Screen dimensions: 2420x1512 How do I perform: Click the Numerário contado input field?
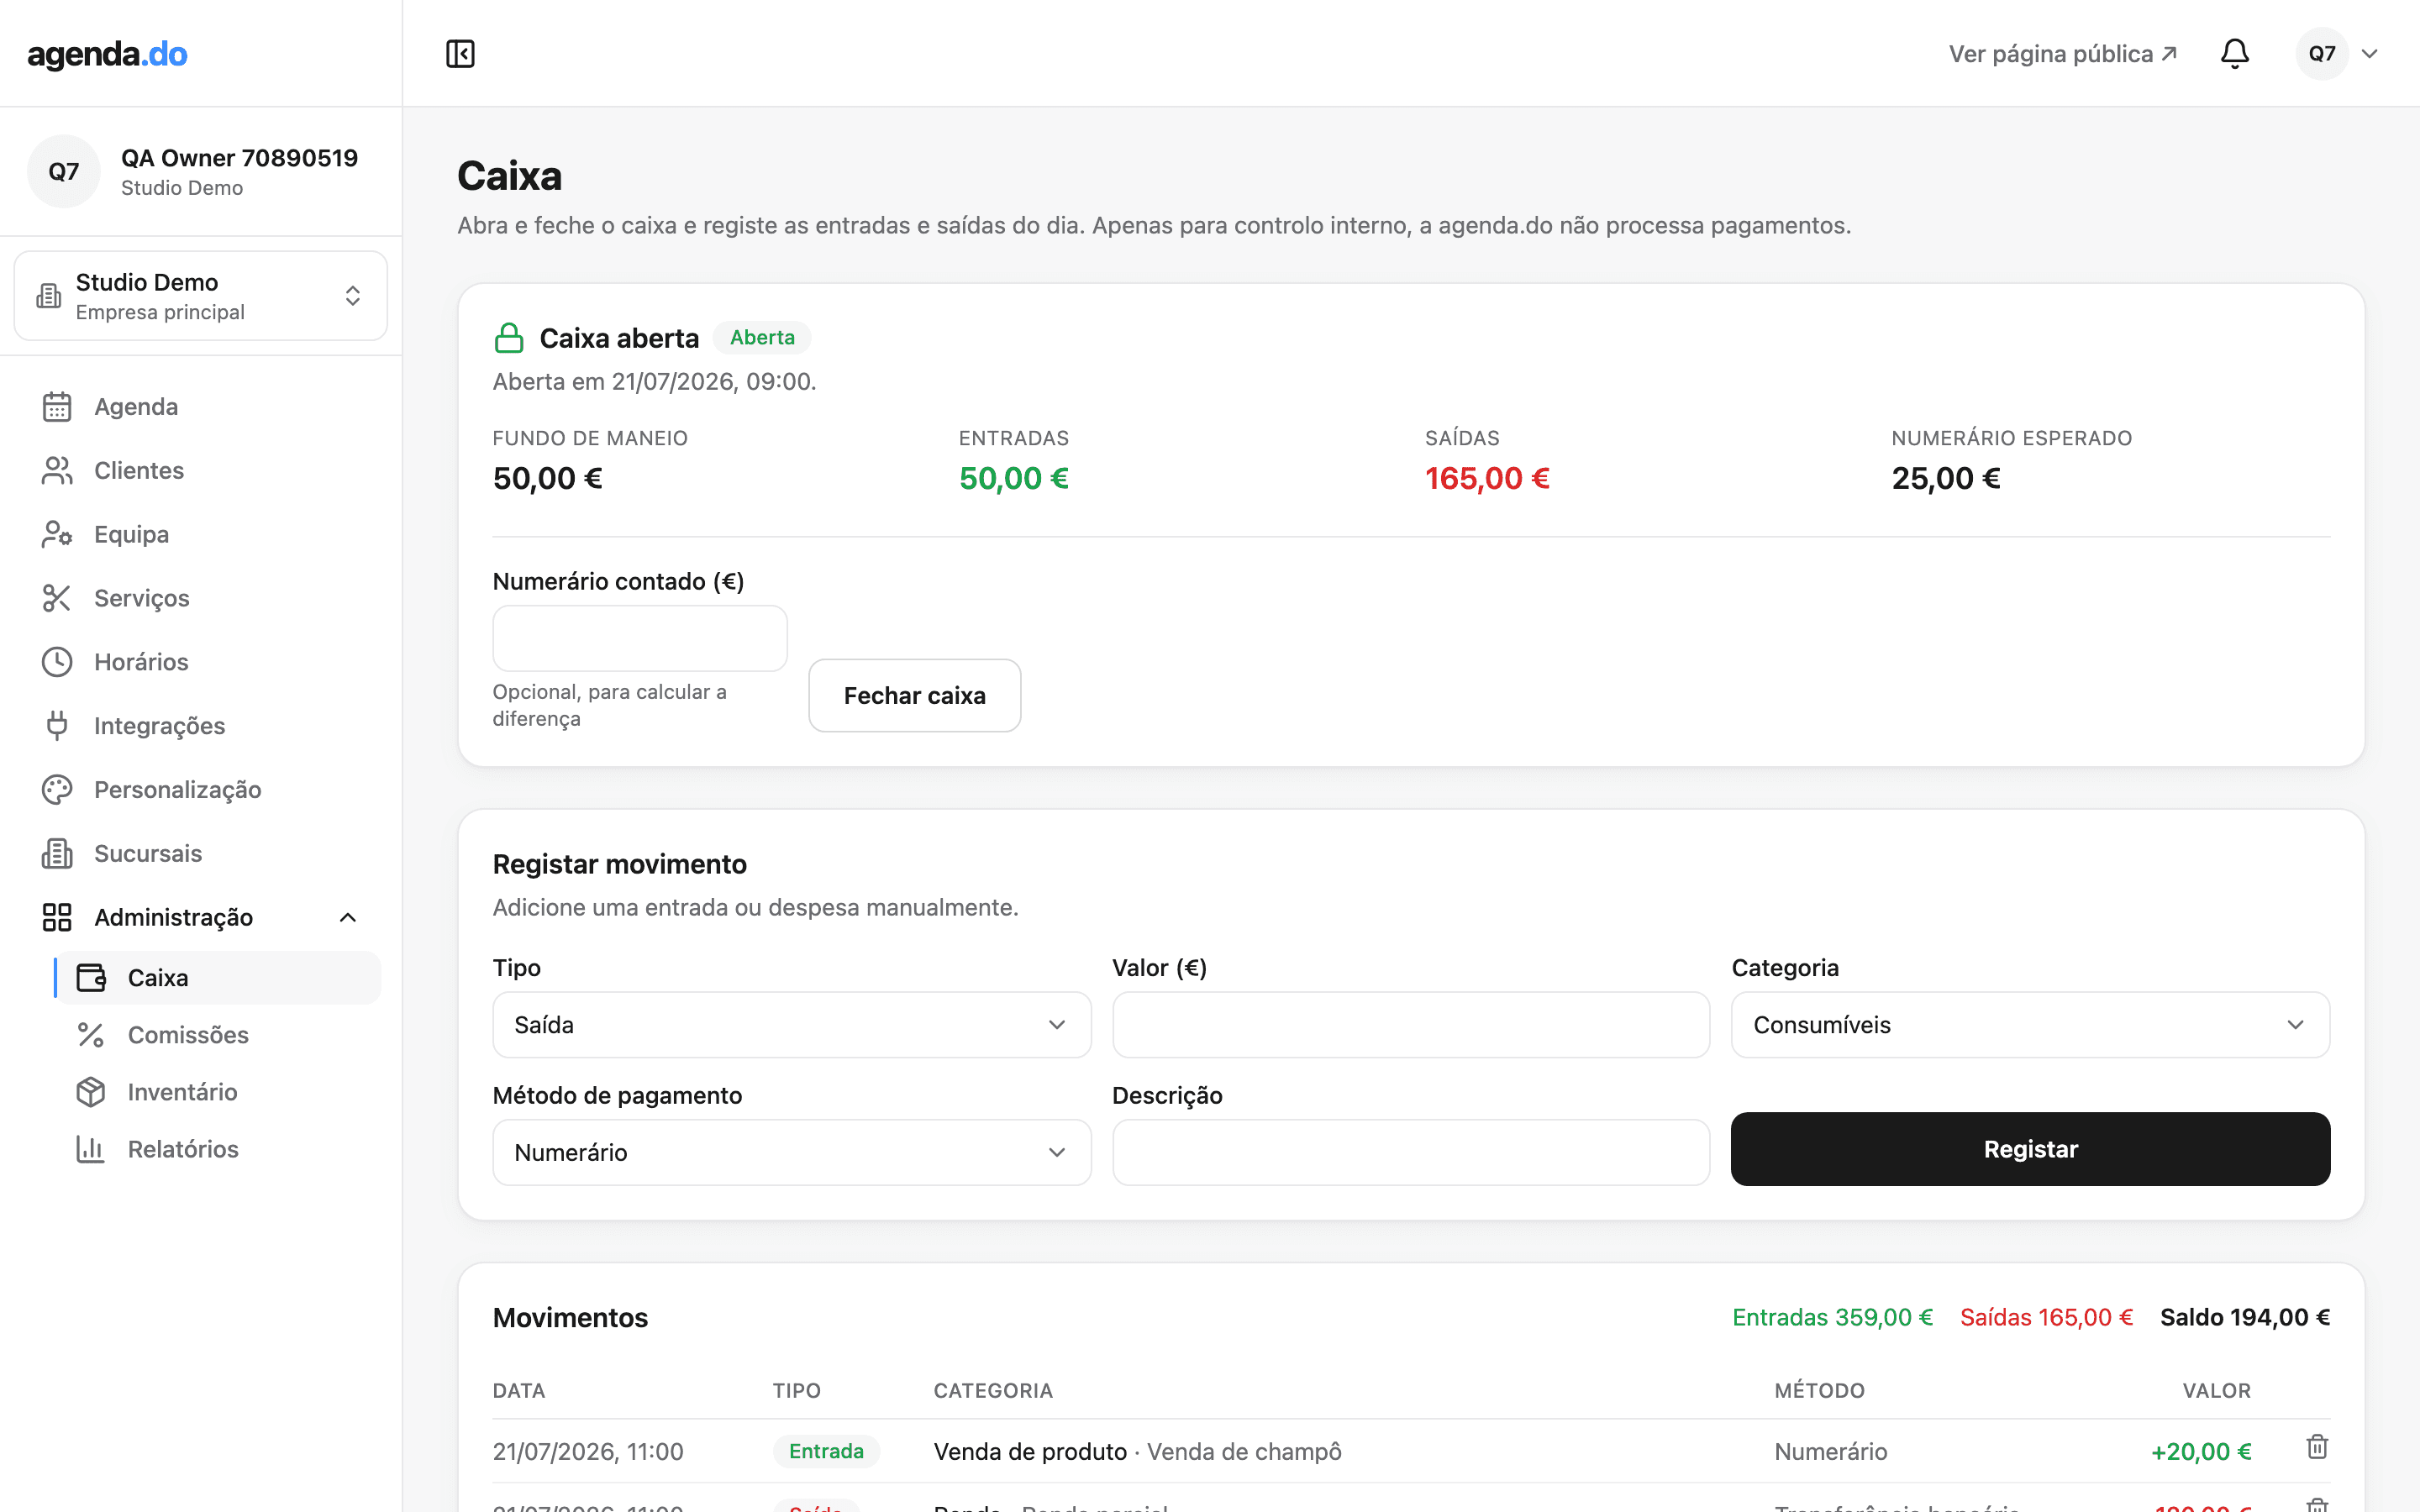[x=640, y=638]
